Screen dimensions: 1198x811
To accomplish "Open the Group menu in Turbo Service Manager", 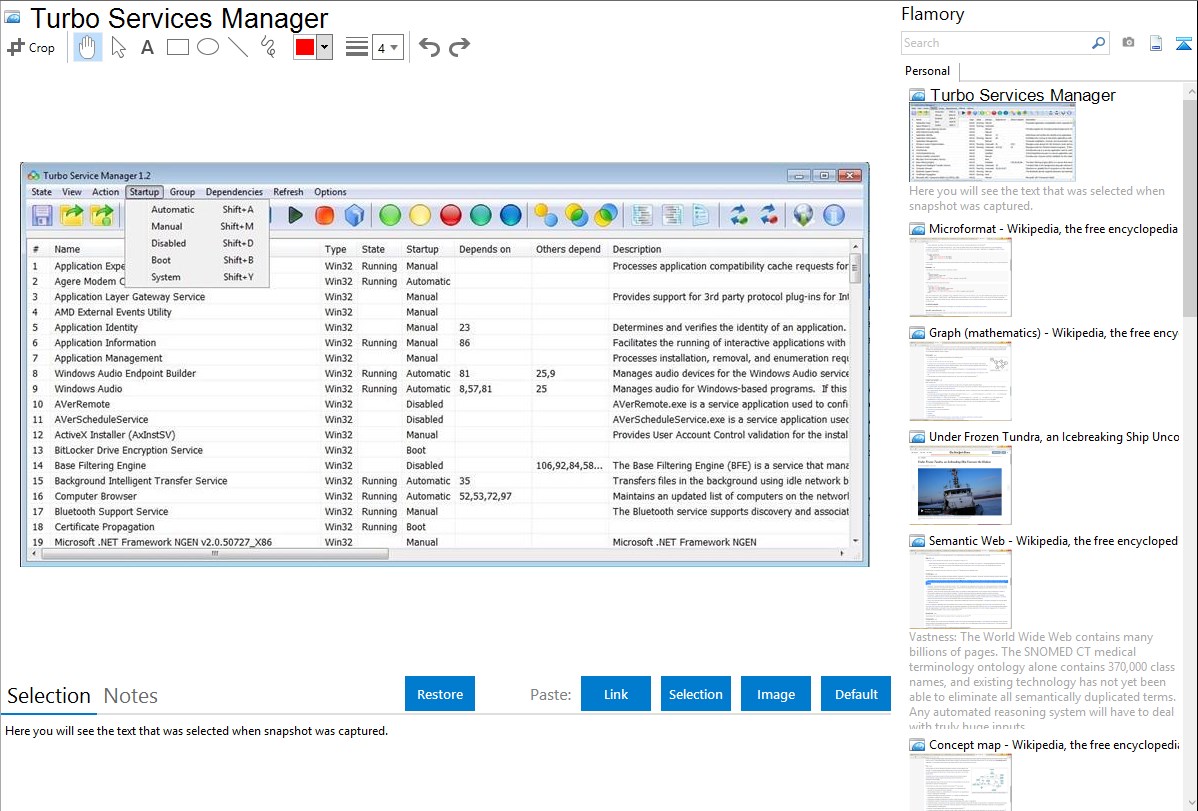I will 182,192.
